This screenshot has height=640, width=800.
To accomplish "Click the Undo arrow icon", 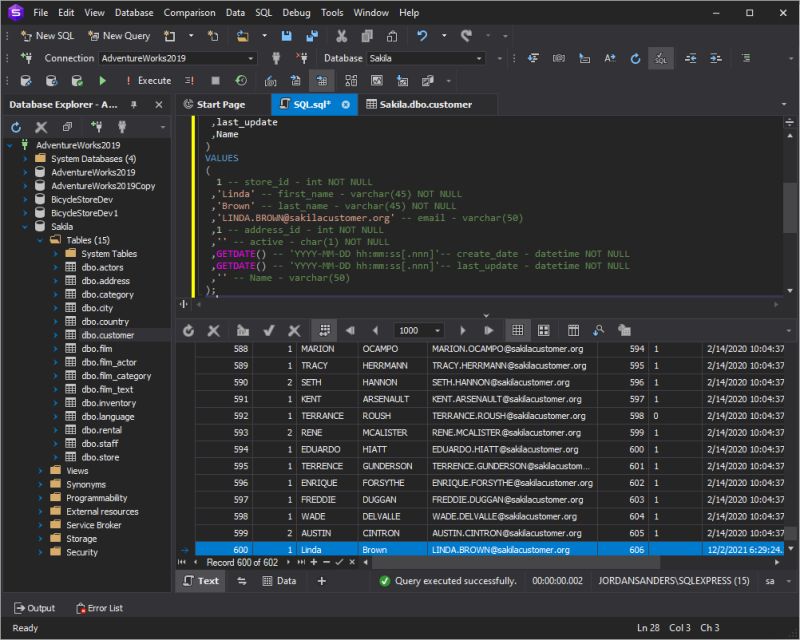I will (x=422, y=36).
